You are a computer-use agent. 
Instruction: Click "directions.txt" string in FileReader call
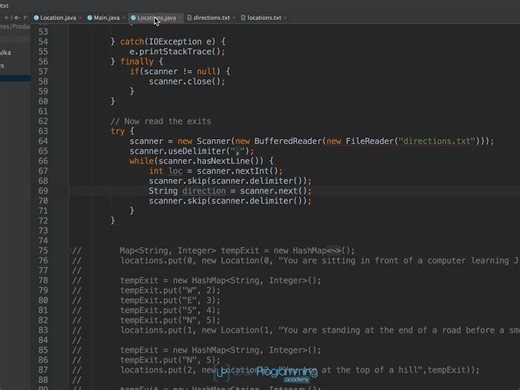[436, 141]
